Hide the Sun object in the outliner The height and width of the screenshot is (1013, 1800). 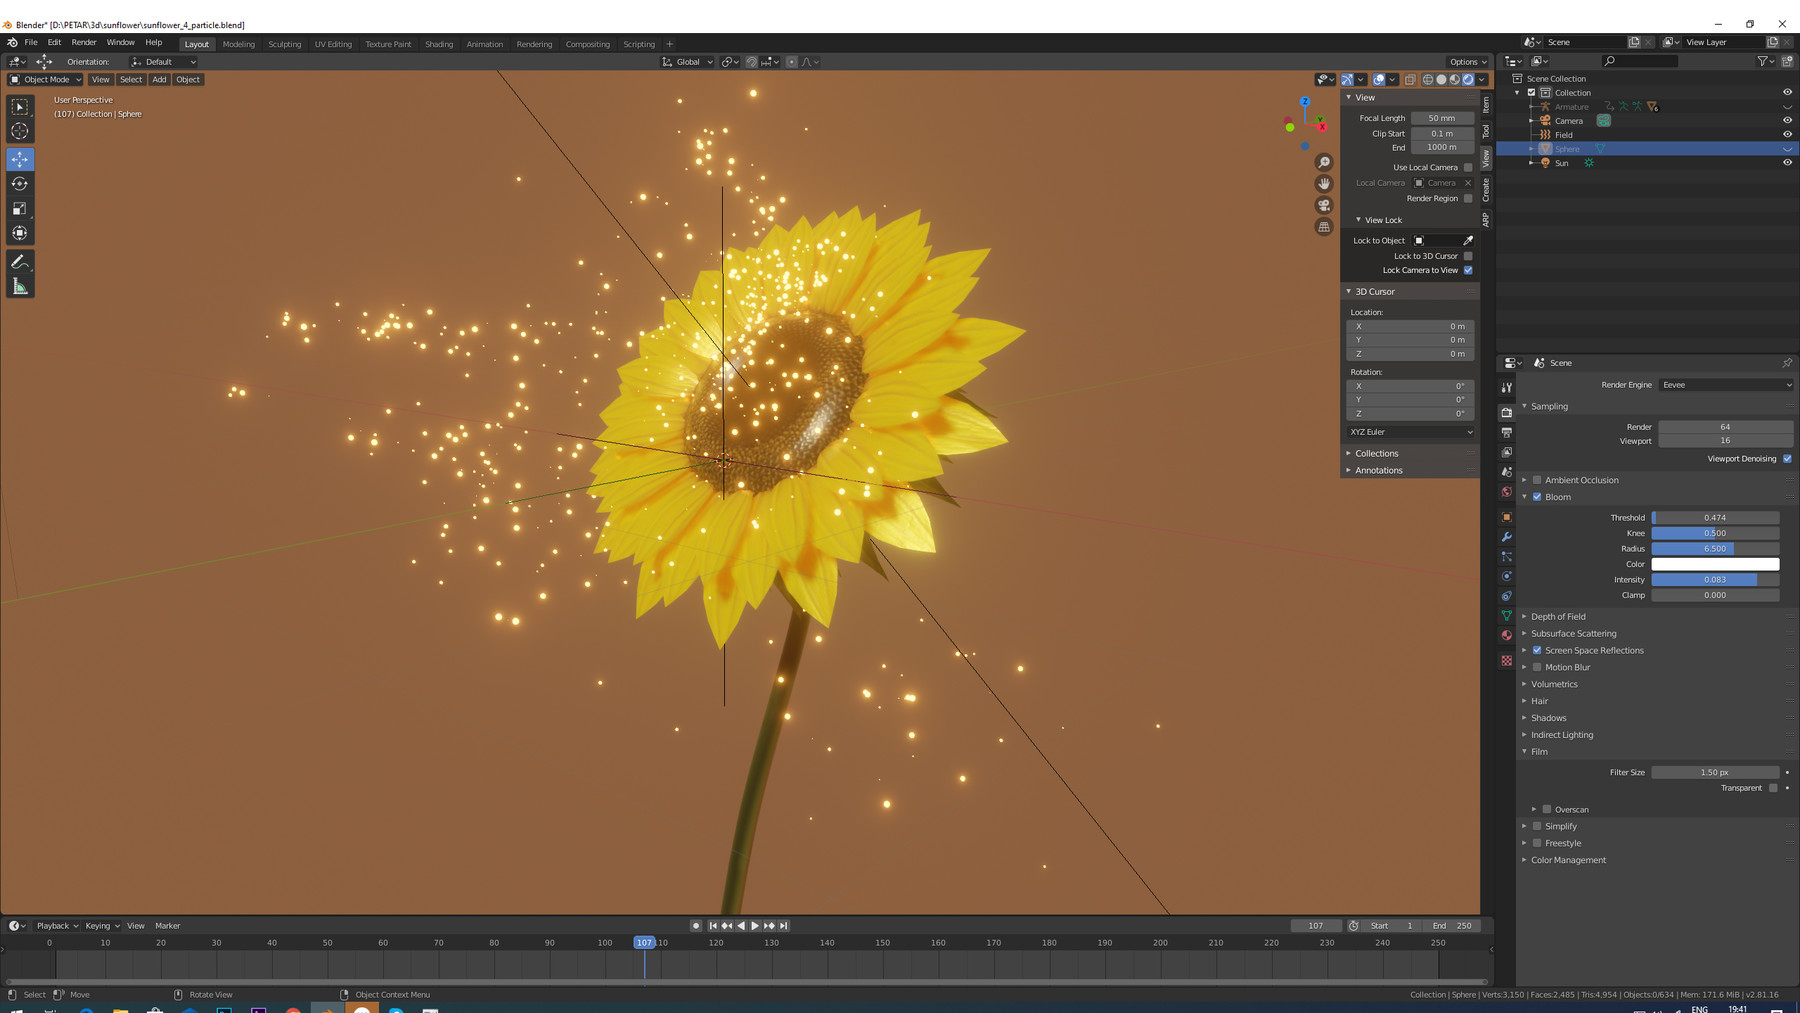point(1787,162)
